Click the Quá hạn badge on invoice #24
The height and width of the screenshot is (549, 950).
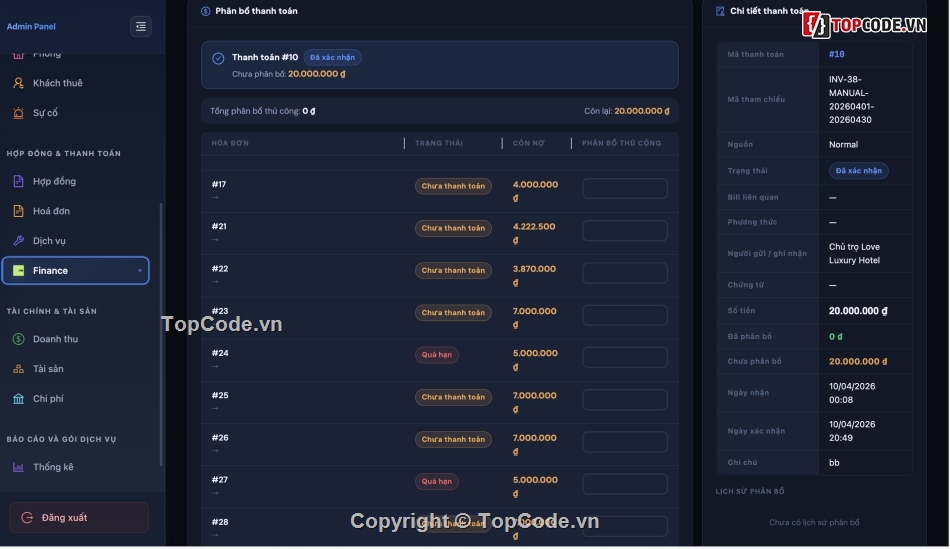pos(436,355)
